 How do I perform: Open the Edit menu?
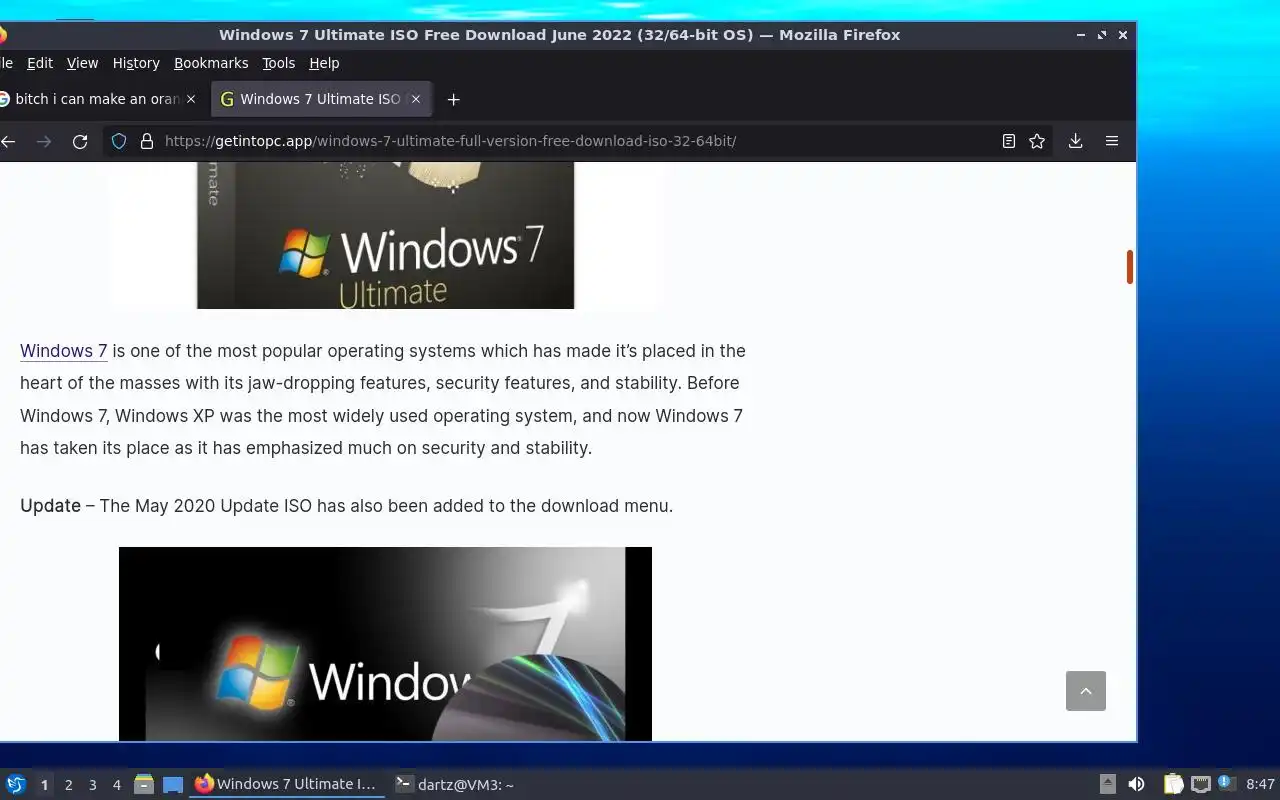(x=40, y=63)
